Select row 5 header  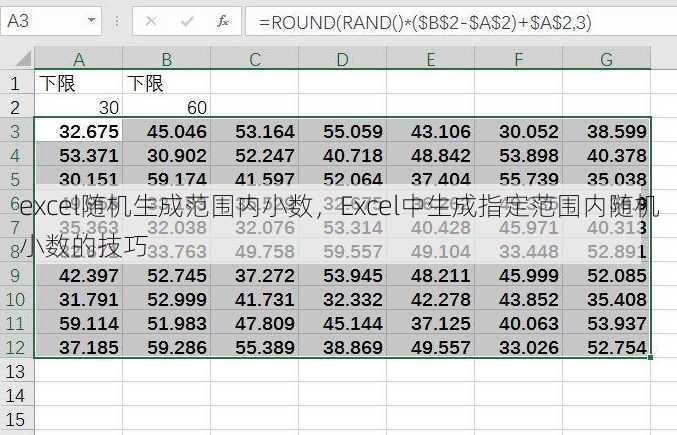tap(16, 179)
